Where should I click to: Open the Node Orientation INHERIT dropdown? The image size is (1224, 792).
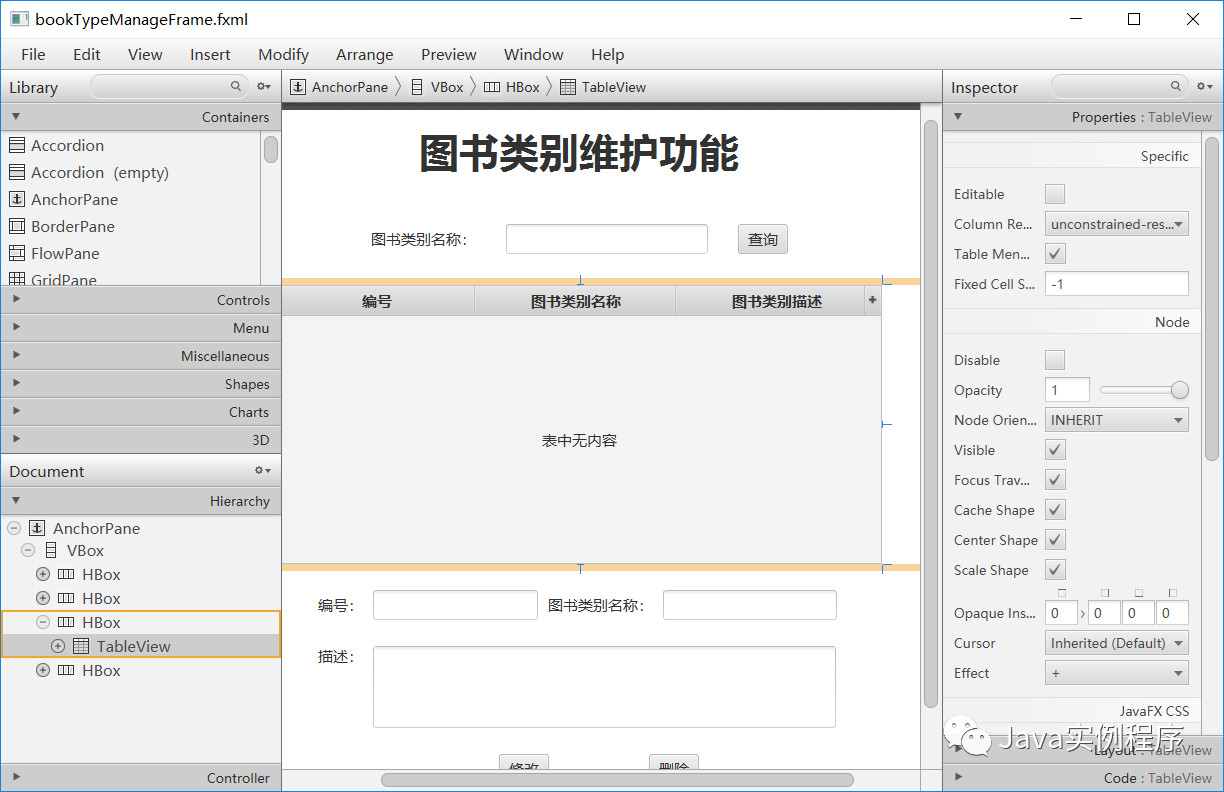pyautogui.click(x=1116, y=419)
